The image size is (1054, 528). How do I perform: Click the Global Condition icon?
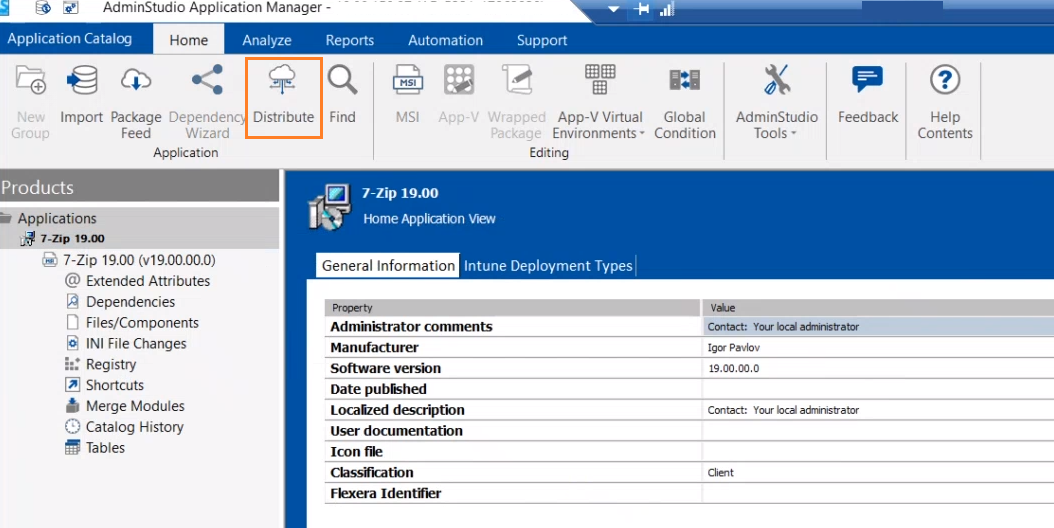685,80
